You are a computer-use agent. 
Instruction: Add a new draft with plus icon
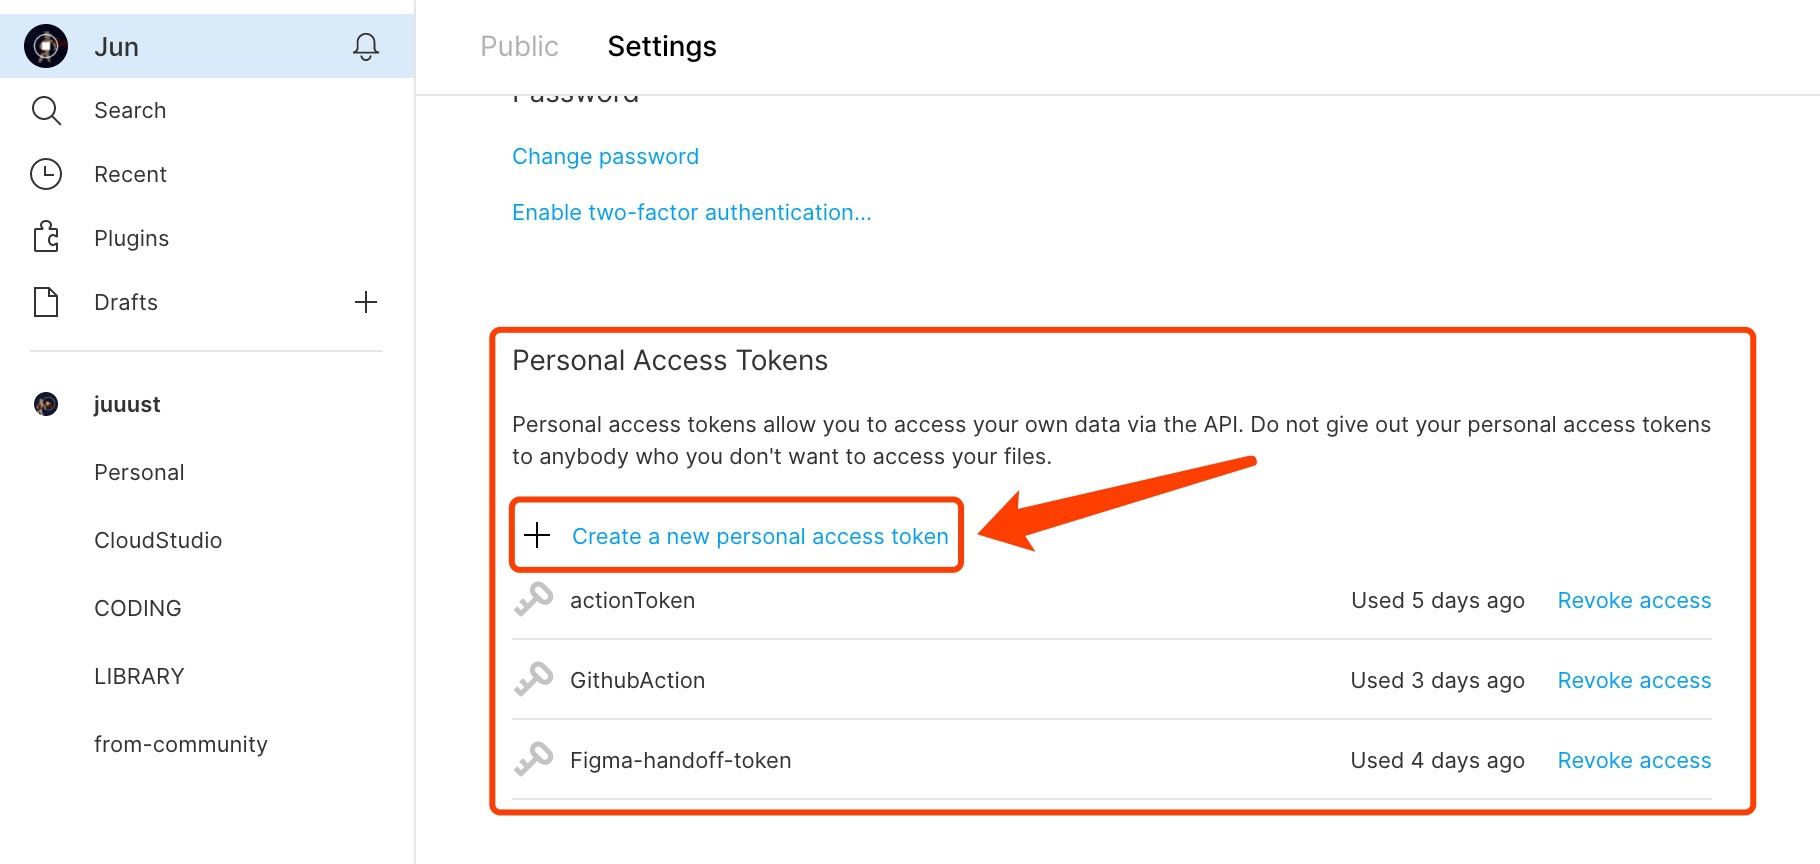366,302
